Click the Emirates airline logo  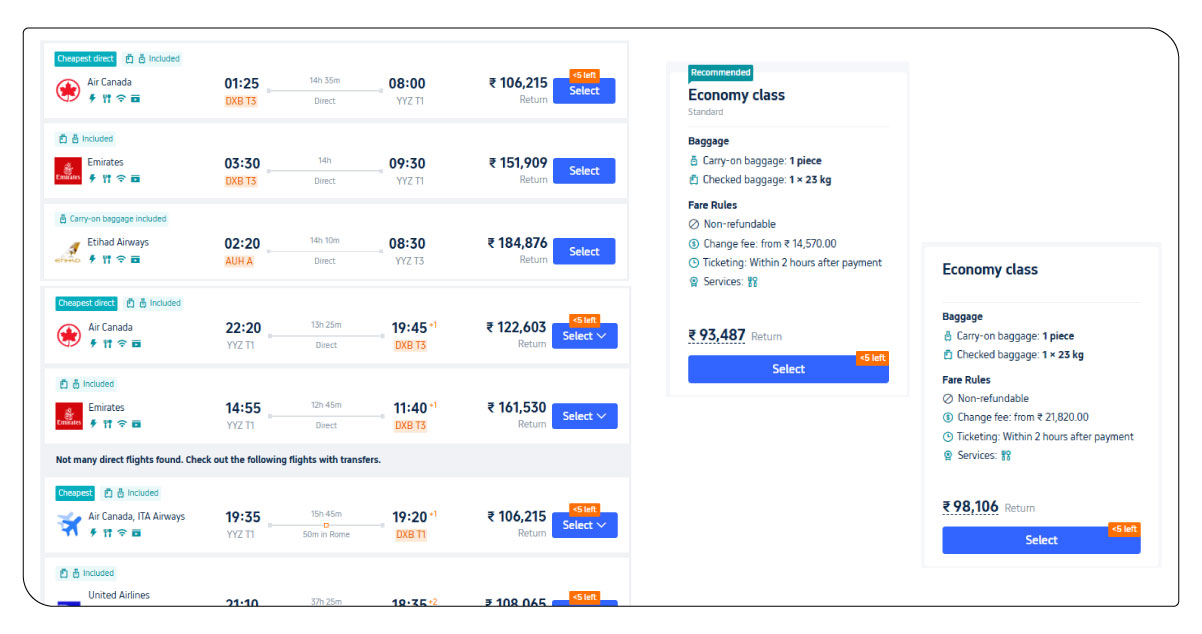(68, 172)
